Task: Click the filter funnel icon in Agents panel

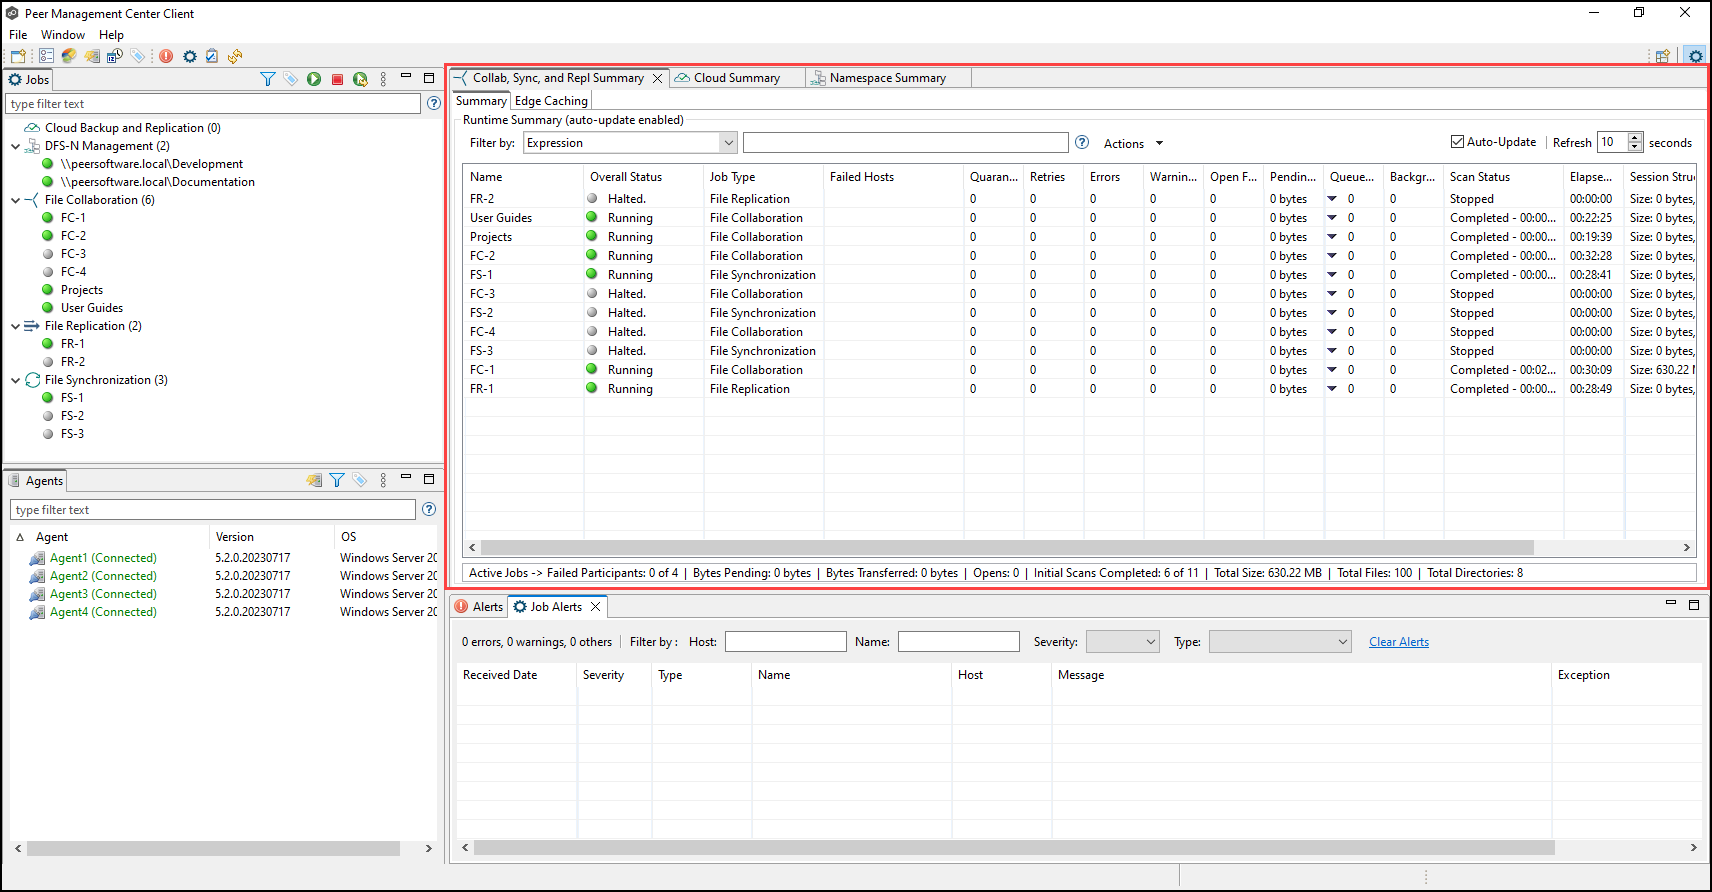Action: coord(337,480)
